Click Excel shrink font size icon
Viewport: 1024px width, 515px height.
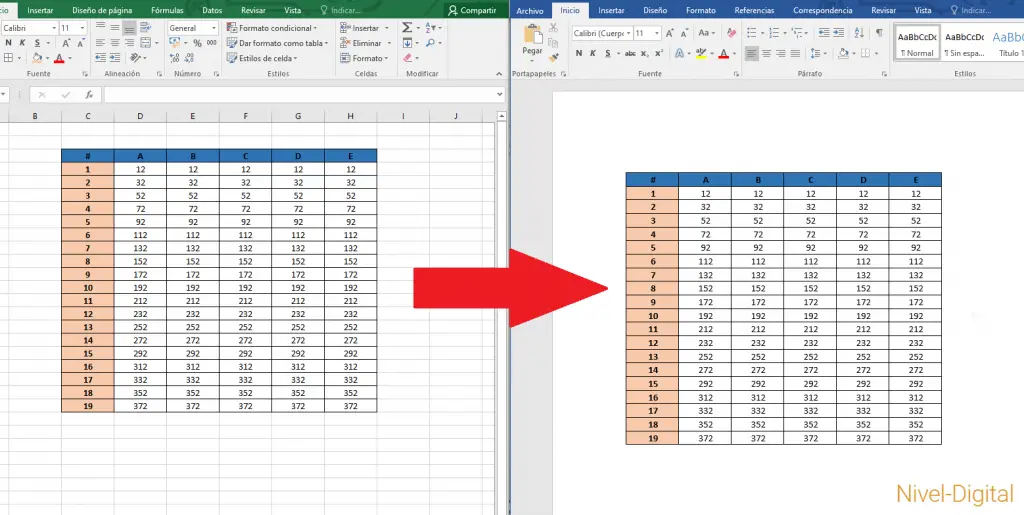coord(81,43)
